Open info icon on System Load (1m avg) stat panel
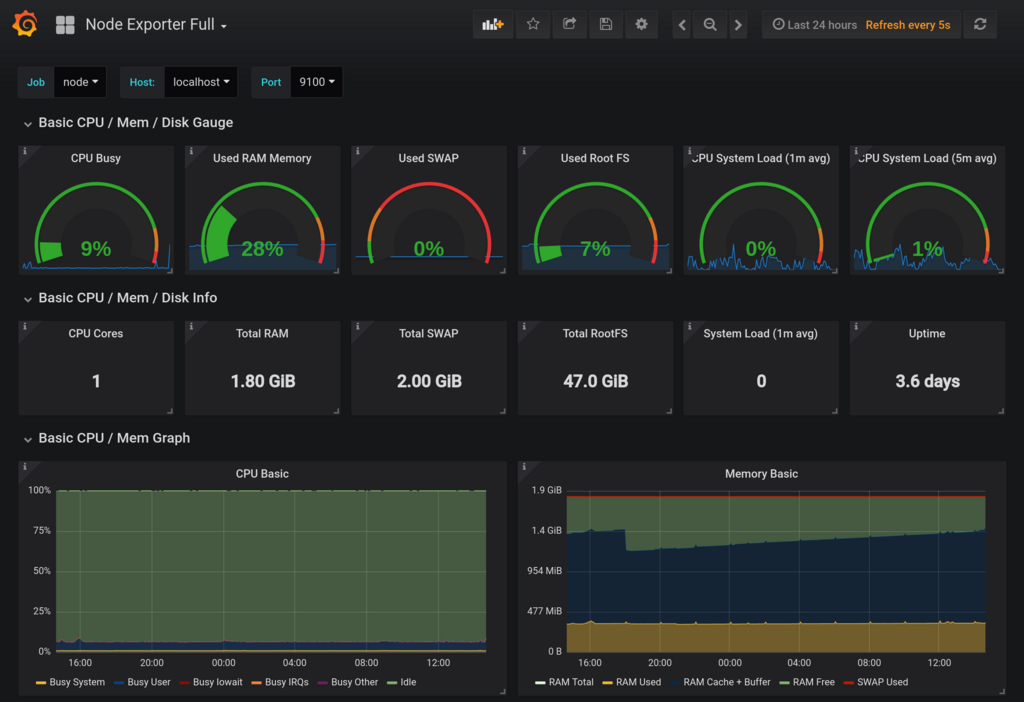Image resolution: width=1024 pixels, height=702 pixels. 689,326
